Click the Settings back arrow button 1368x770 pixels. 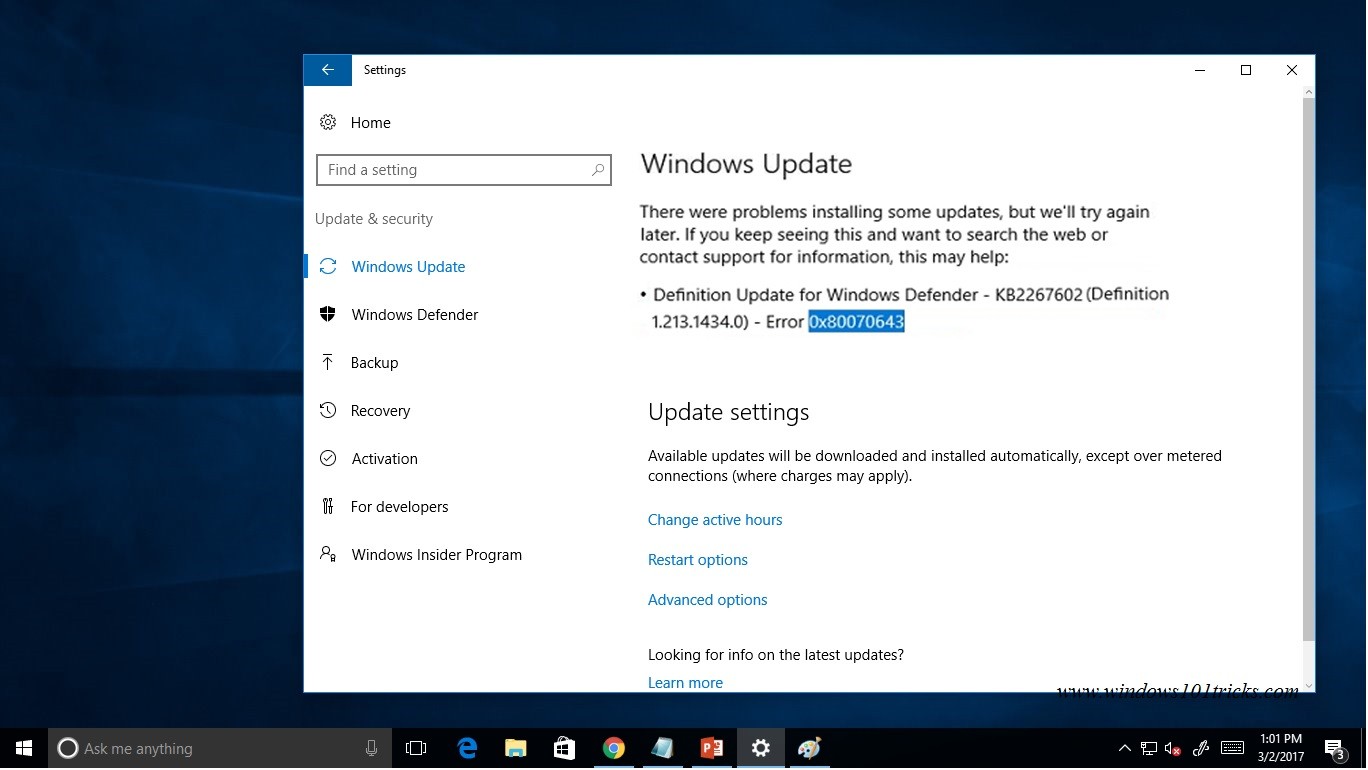click(x=327, y=70)
